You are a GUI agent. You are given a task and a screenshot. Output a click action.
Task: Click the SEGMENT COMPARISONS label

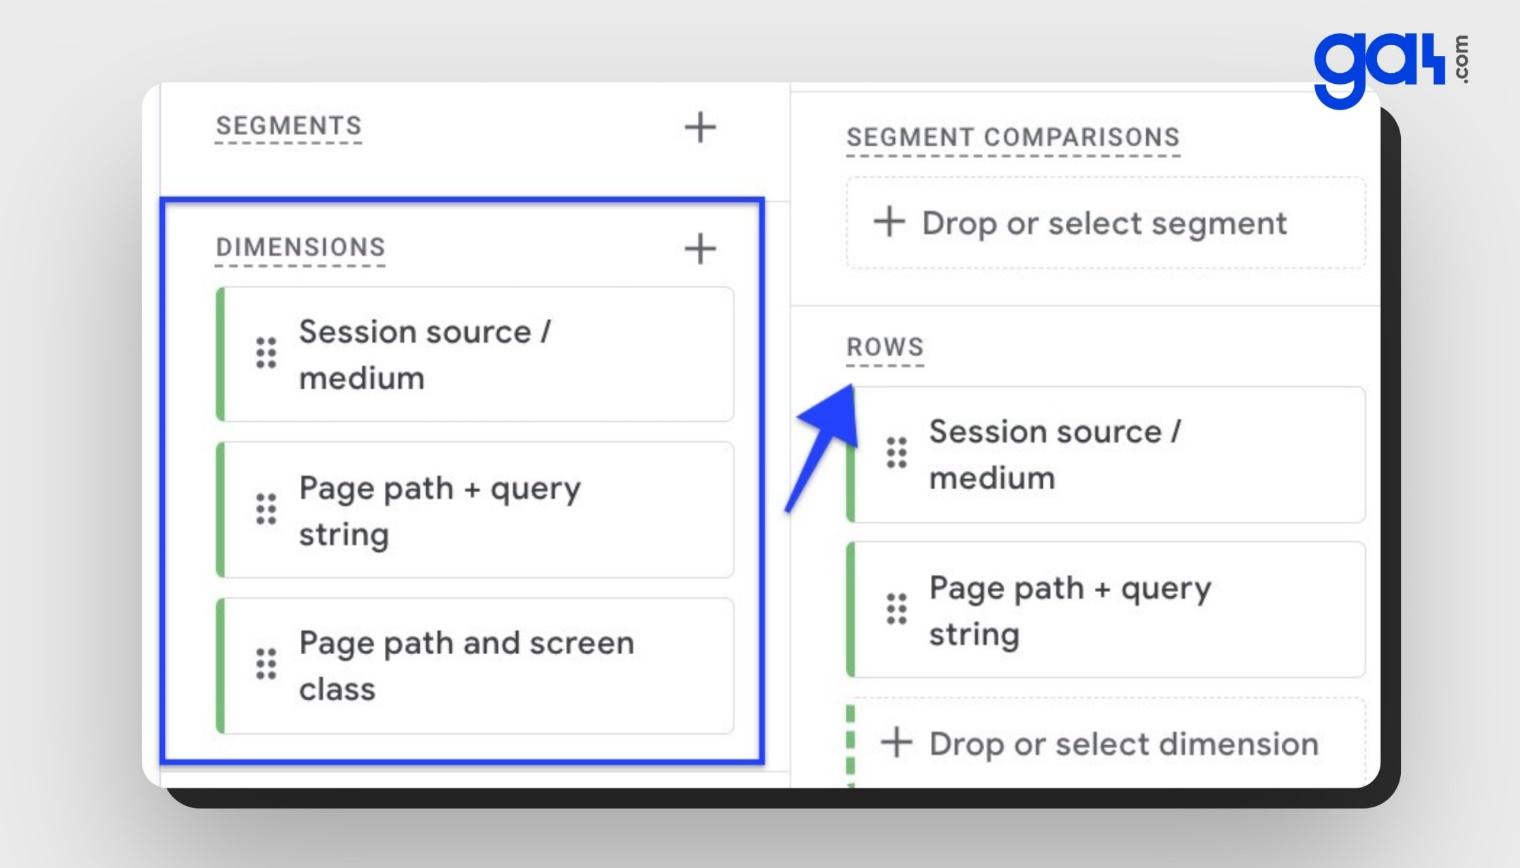pos(1013,137)
